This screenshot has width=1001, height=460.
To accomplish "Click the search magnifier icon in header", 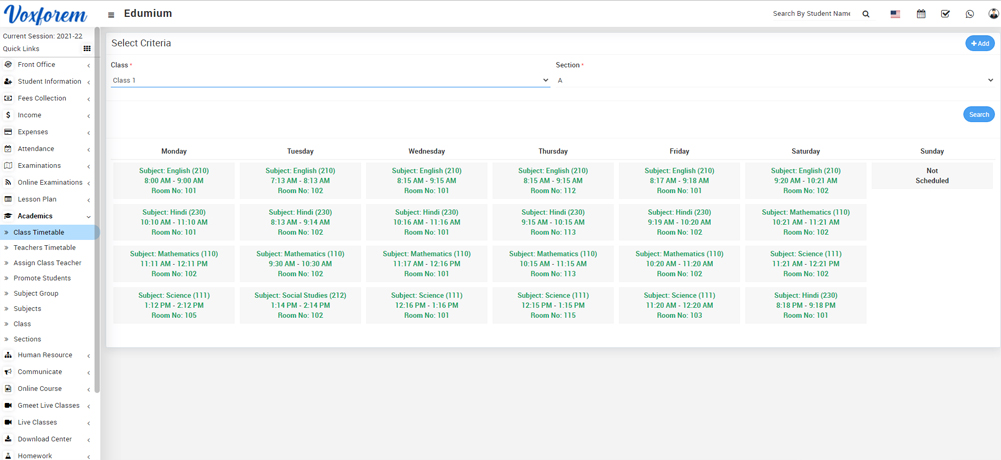I will pyautogui.click(x=866, y=14).
